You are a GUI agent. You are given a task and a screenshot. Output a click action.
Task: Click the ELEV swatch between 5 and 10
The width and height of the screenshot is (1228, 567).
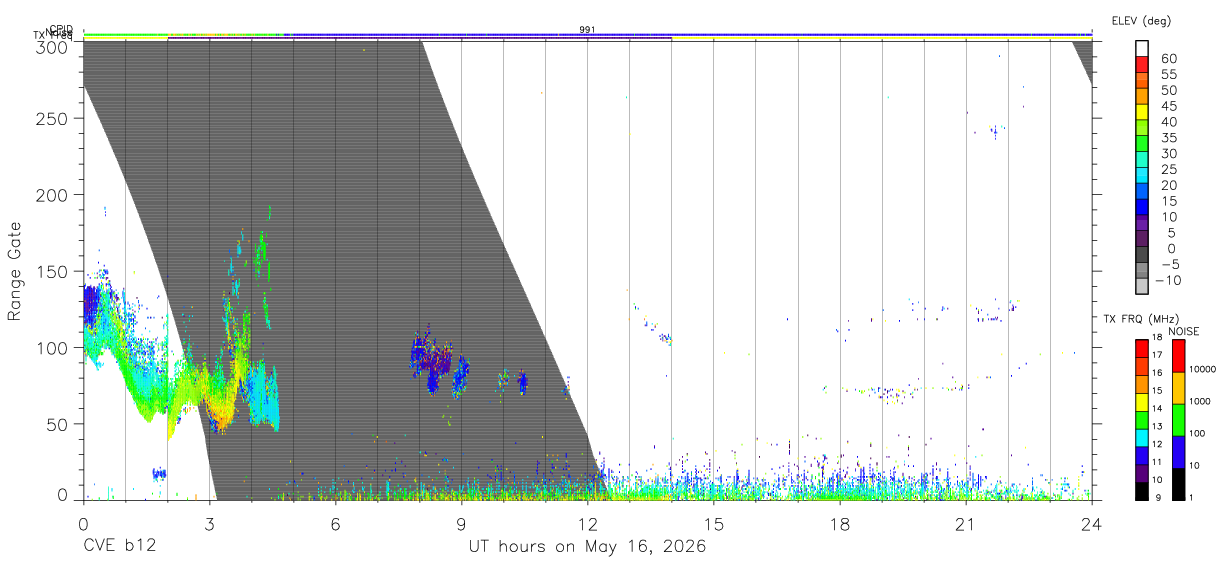click(x=1142, y=225)
